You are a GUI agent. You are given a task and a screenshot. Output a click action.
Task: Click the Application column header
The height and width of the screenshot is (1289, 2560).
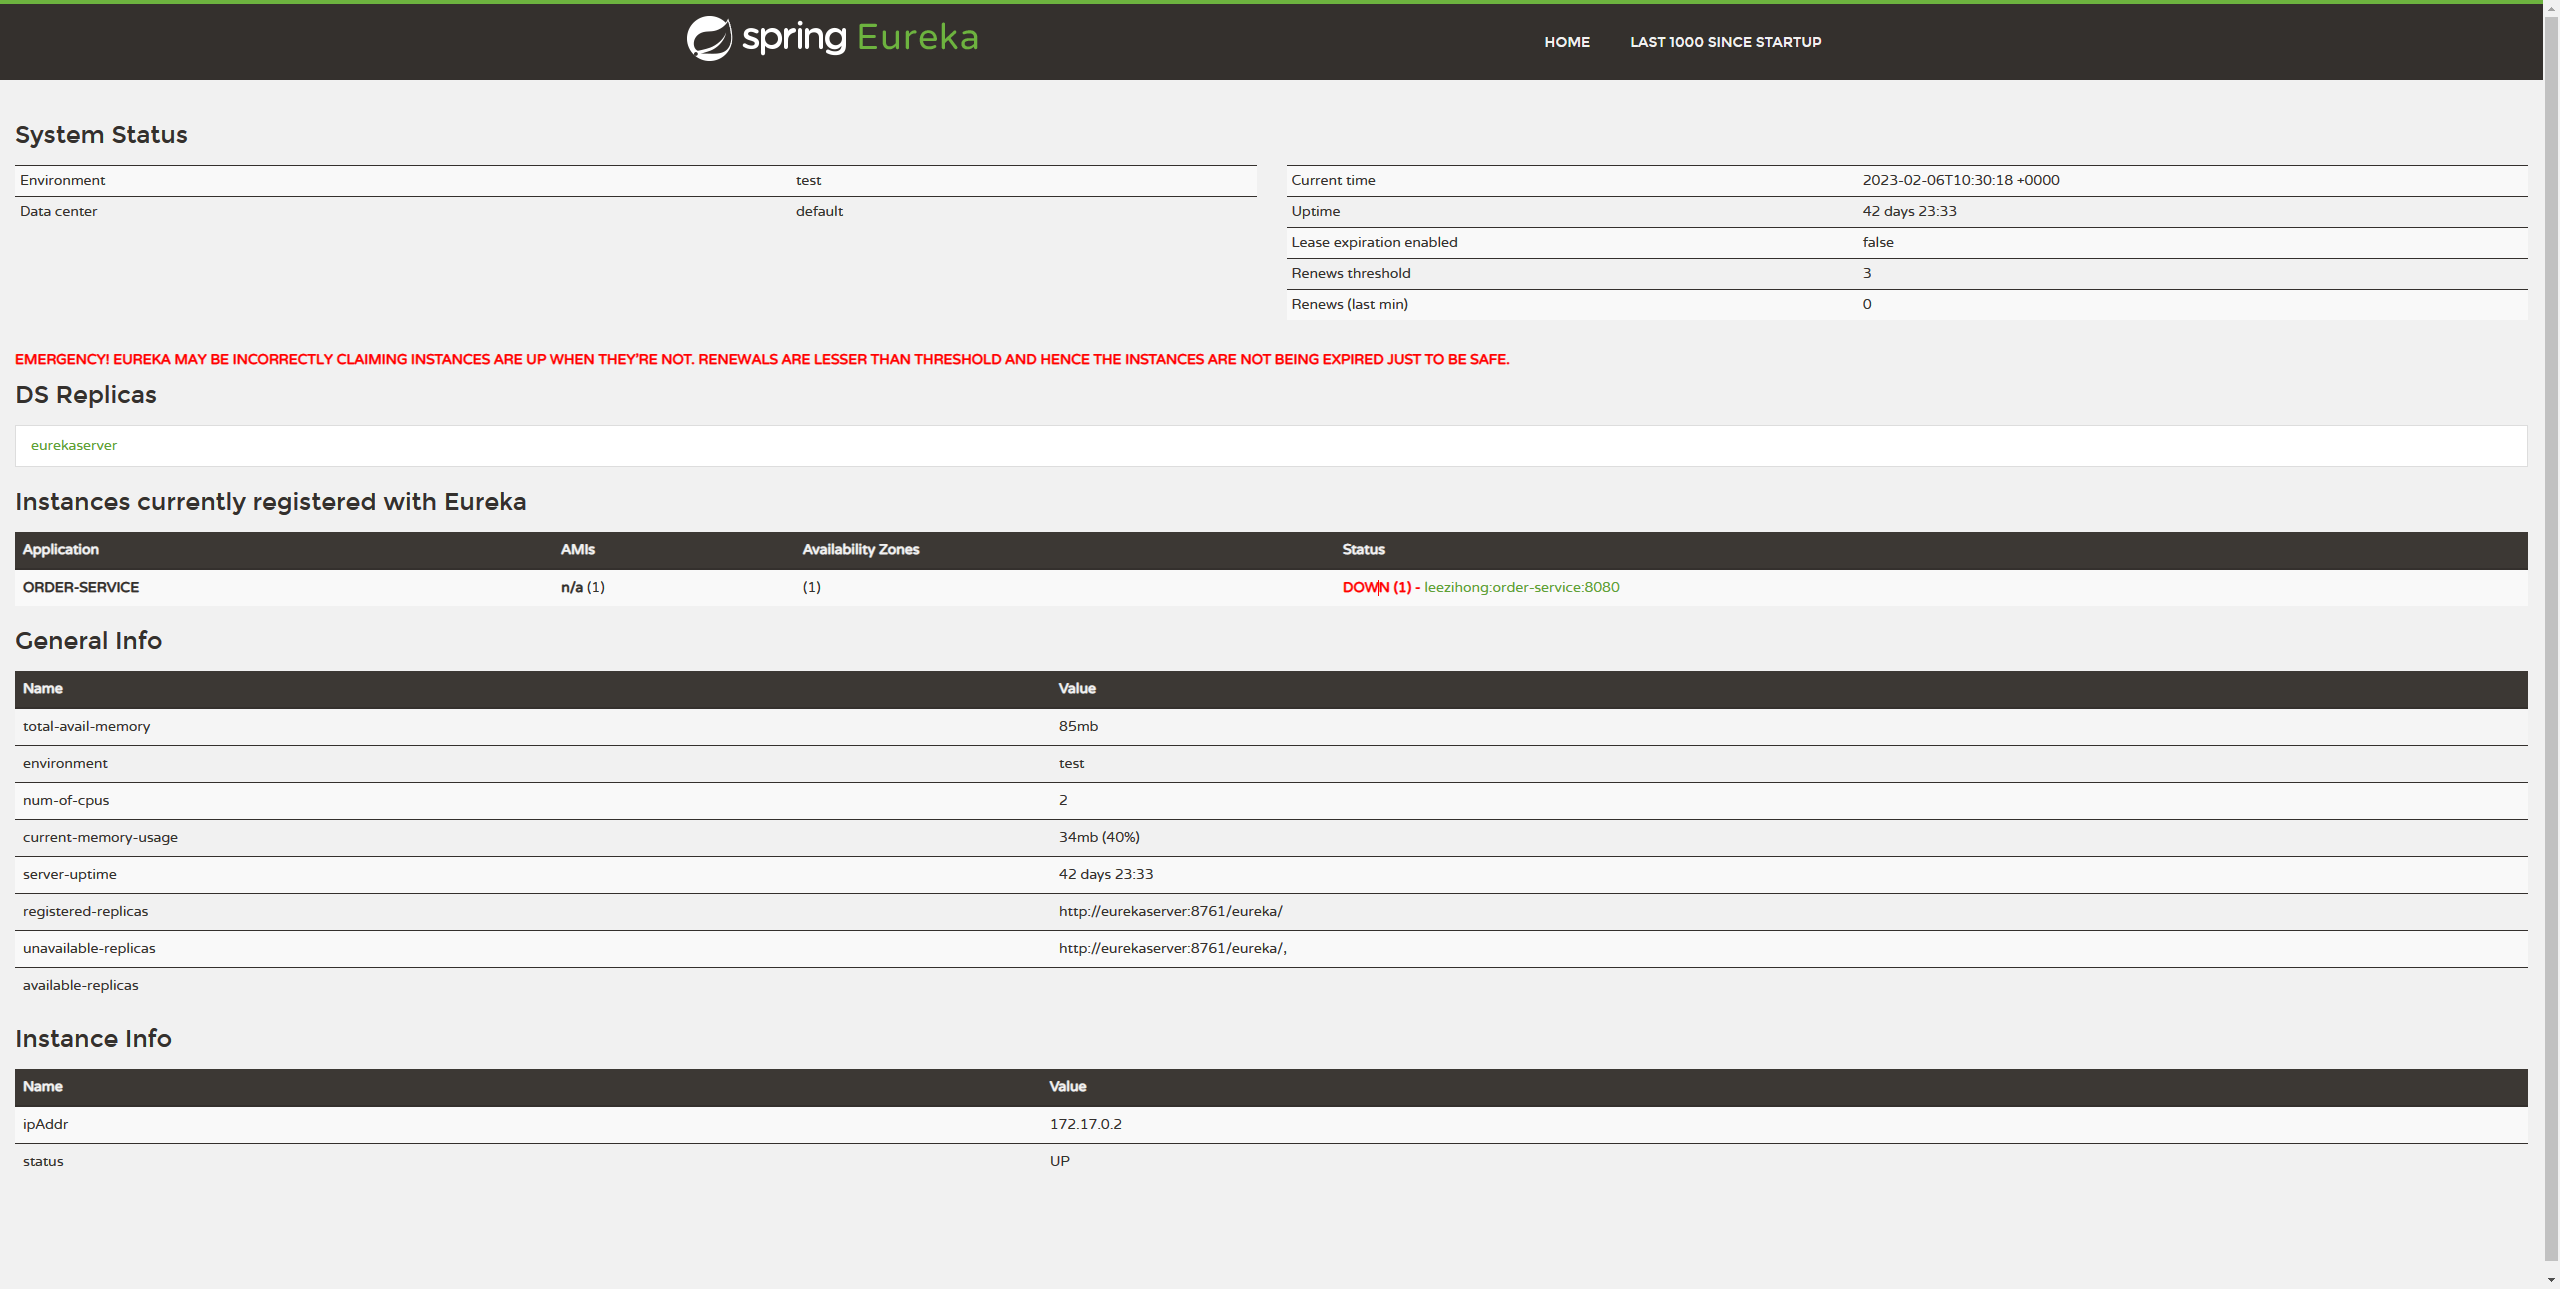click(x=61, y=550)
